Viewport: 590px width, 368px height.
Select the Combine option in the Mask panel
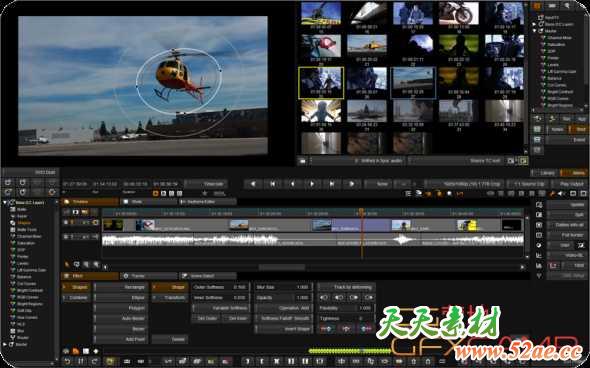pyautogui.click(x=76, y=297)
